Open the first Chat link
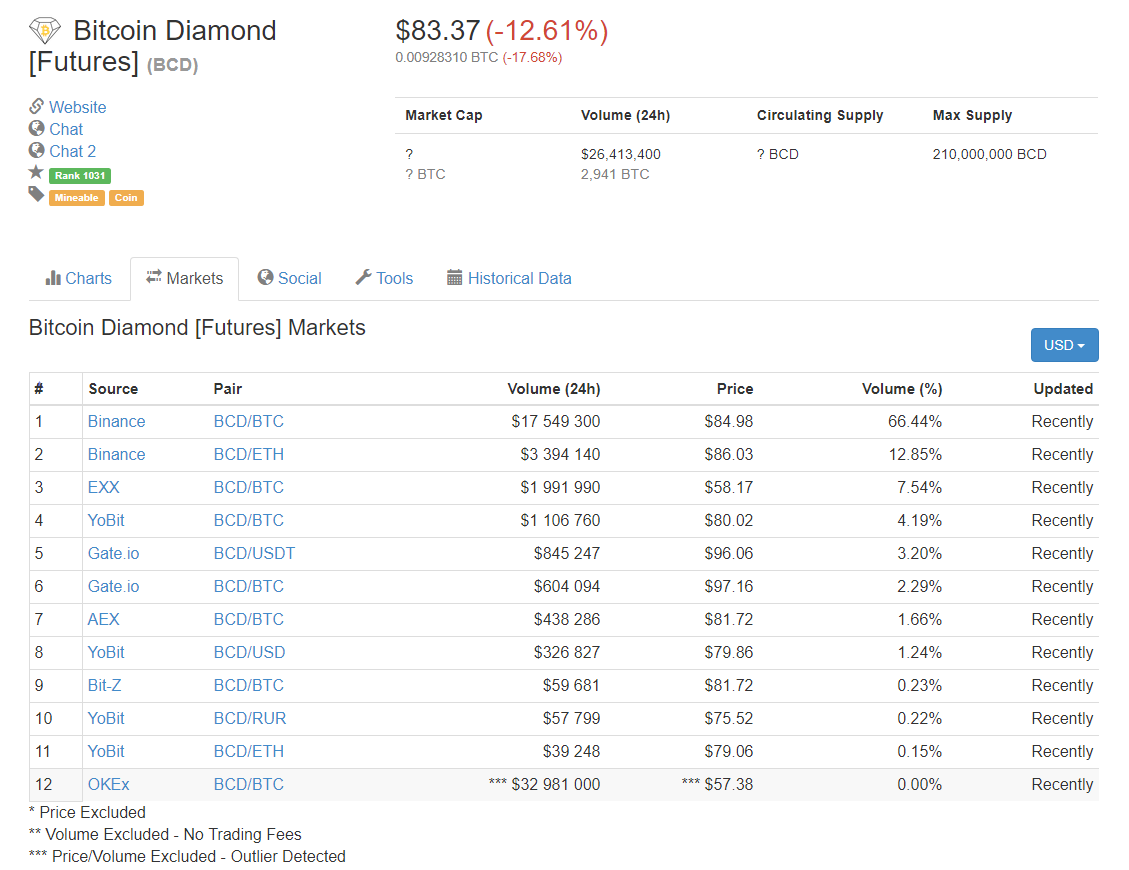Viewport: 1129px width, 870px height. pyautogui.click(x=66, y=129)
